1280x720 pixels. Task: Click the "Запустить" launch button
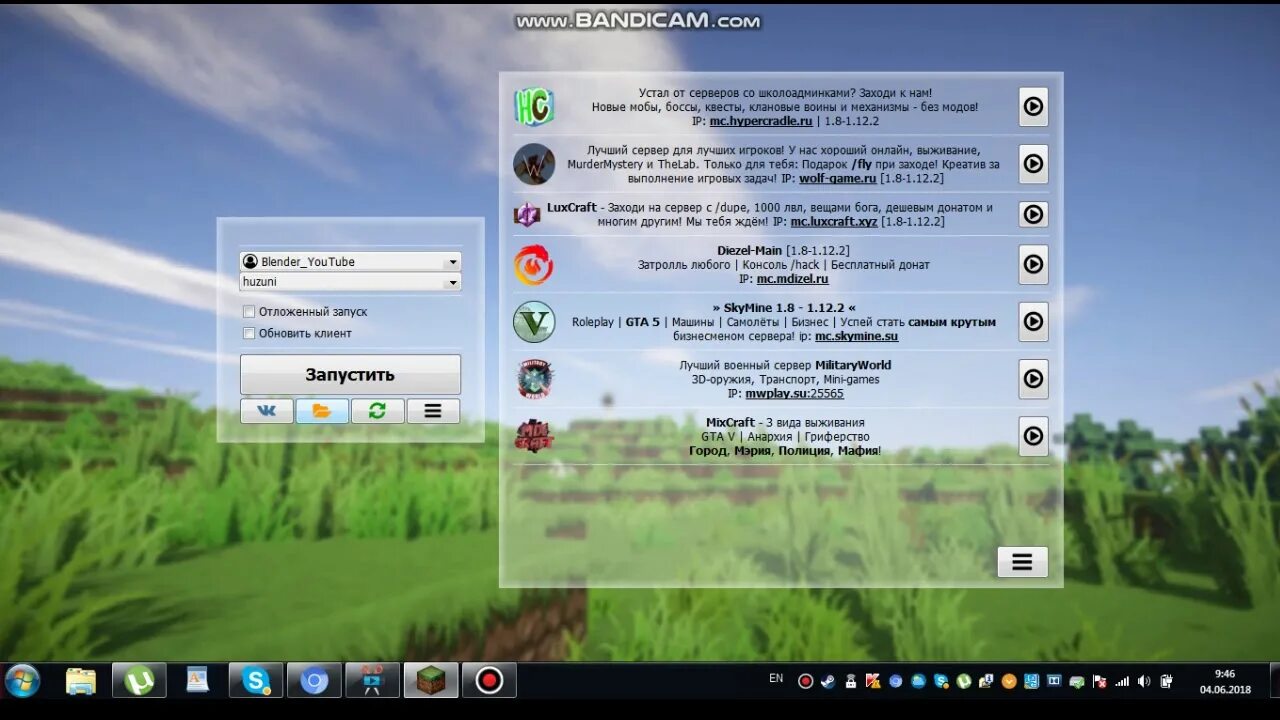click(x=350, y=375)
